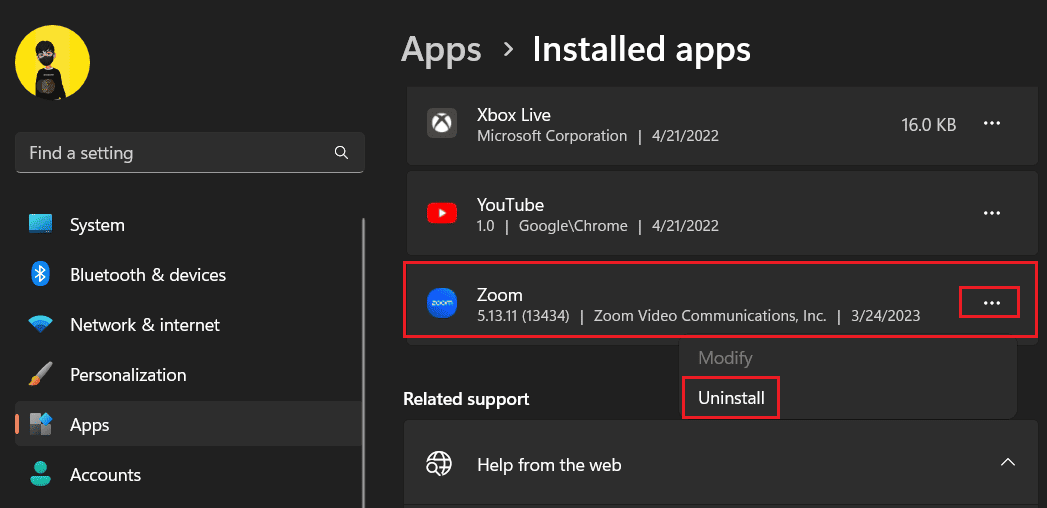Choose Modify from the context menu
Screen dimensions: 1047x508
click(725, 358)
